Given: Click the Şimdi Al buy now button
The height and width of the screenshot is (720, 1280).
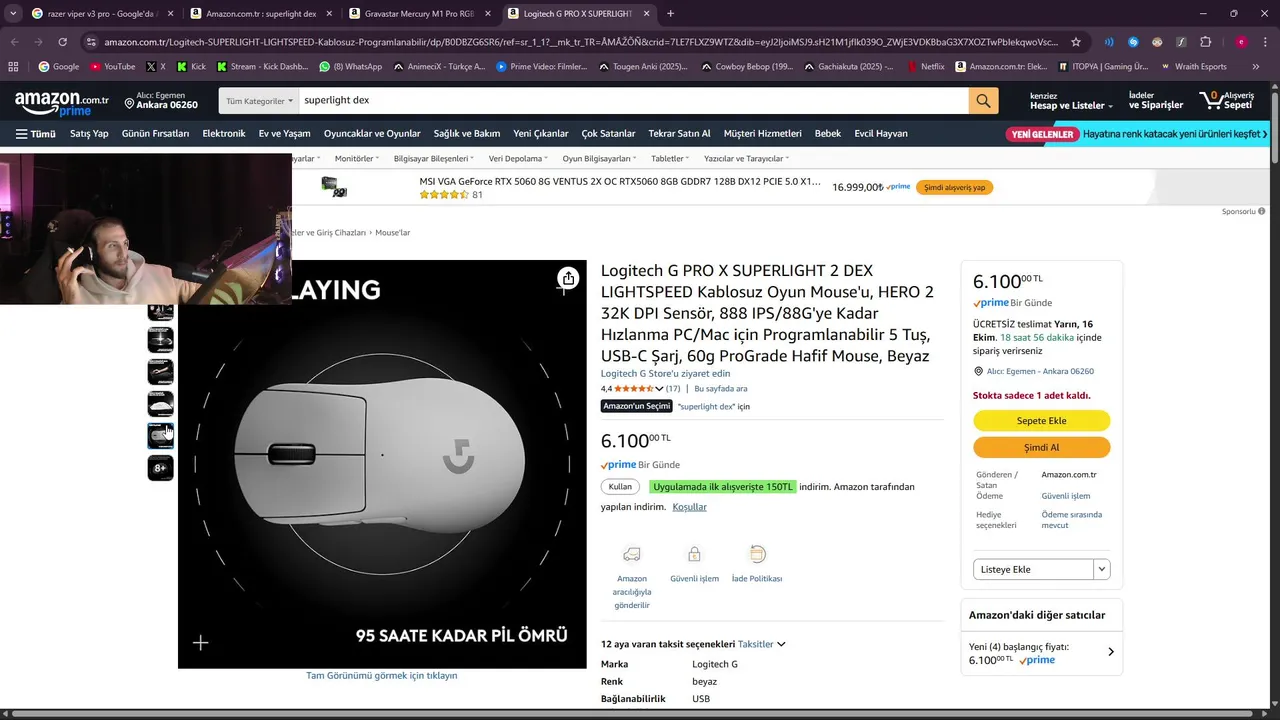Looking at the screenshot, I should (x=1041, y=448).
